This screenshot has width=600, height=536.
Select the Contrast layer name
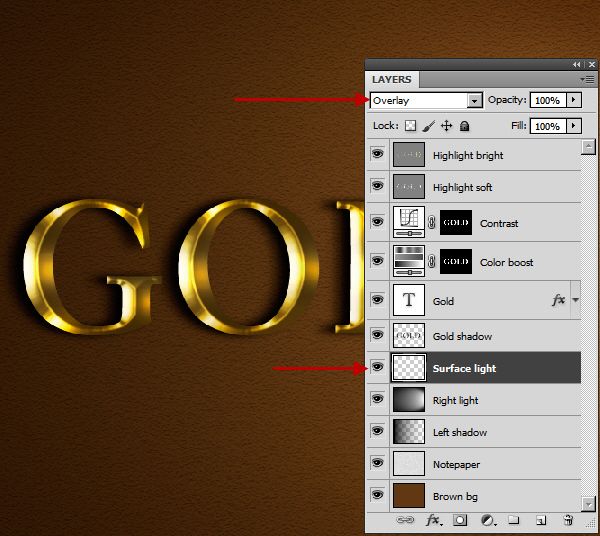499,223
